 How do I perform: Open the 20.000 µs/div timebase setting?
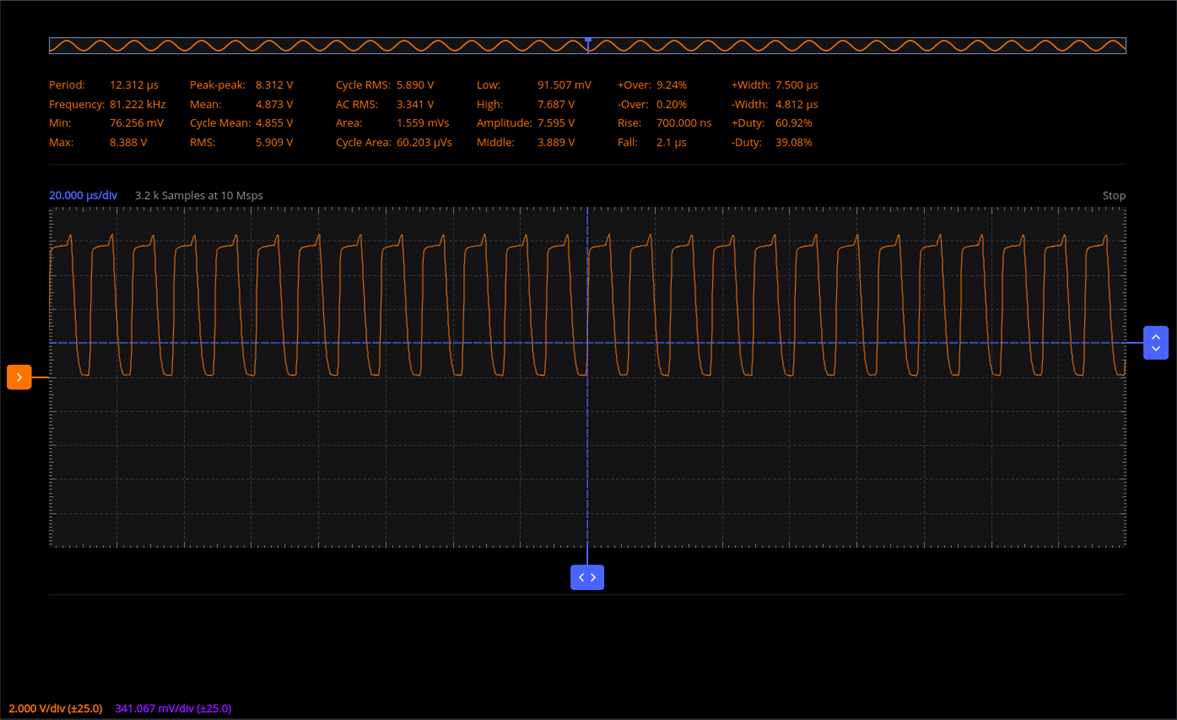pyautogui.click(x=83, y=196)
